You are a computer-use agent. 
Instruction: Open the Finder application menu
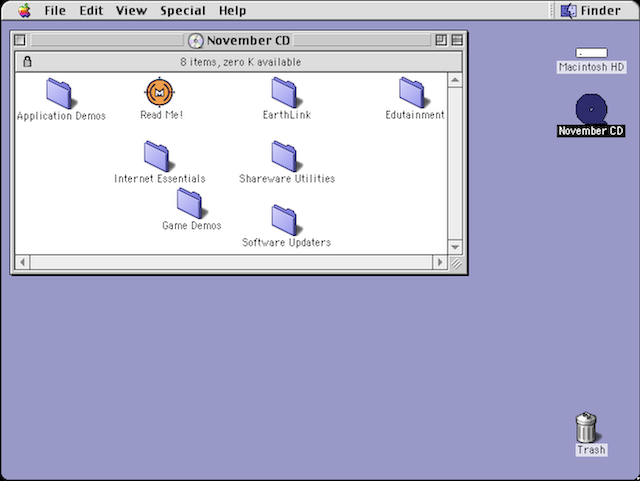pyautogui.click(x=591, y=11)
